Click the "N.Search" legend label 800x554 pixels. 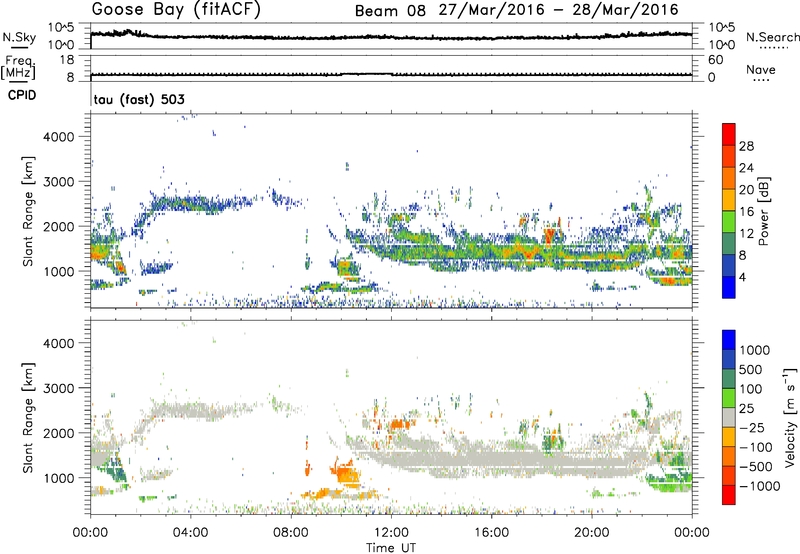(772, 37)
